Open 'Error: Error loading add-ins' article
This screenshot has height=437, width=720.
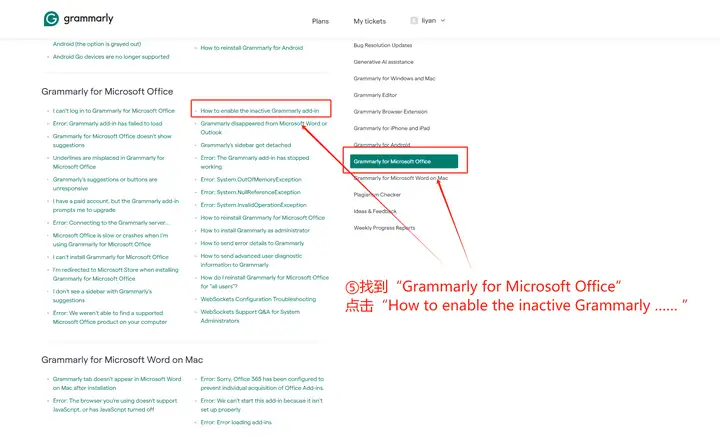pos(236,422)
